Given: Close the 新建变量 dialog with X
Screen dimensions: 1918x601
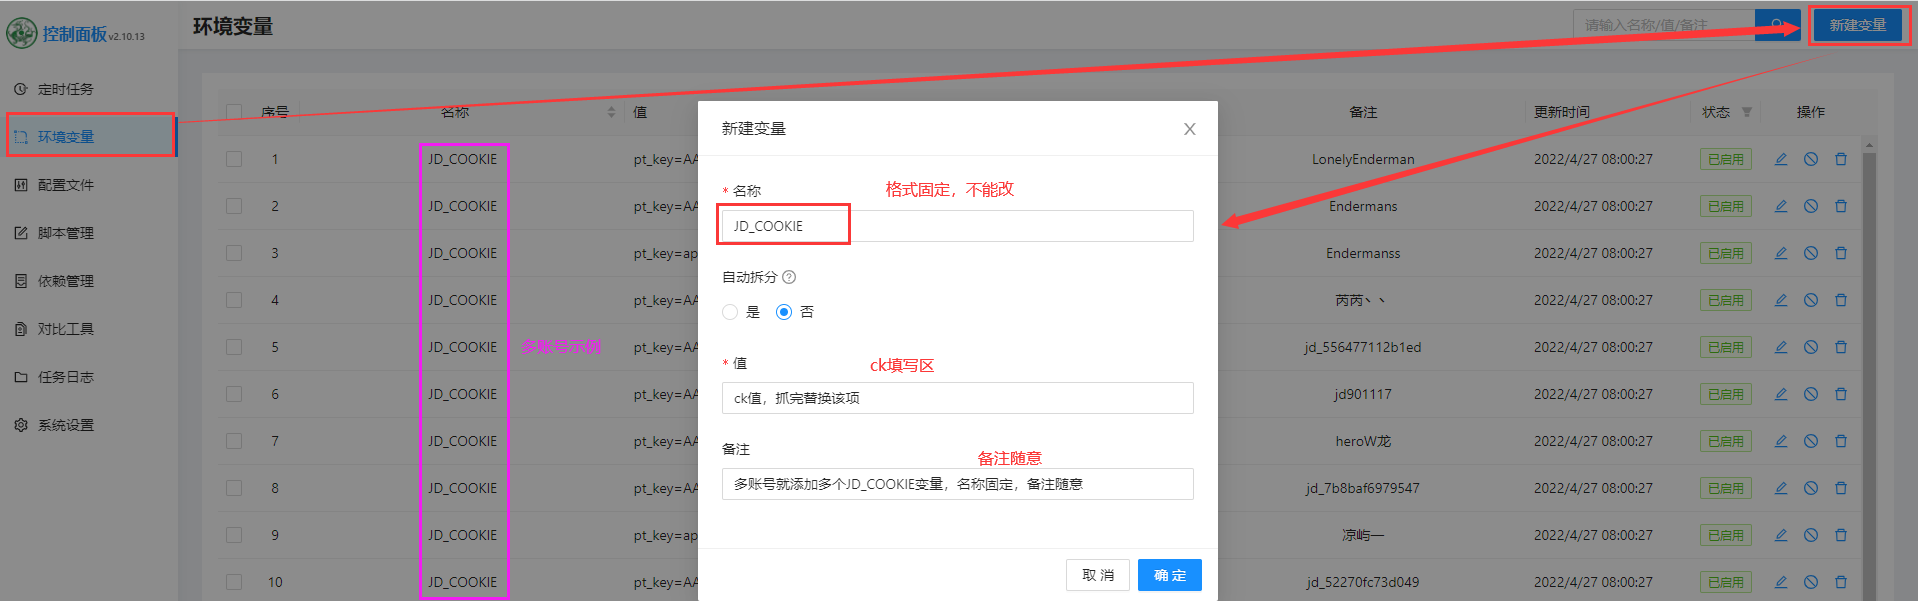Looking at the screenshot, I should pos(1189,129).
